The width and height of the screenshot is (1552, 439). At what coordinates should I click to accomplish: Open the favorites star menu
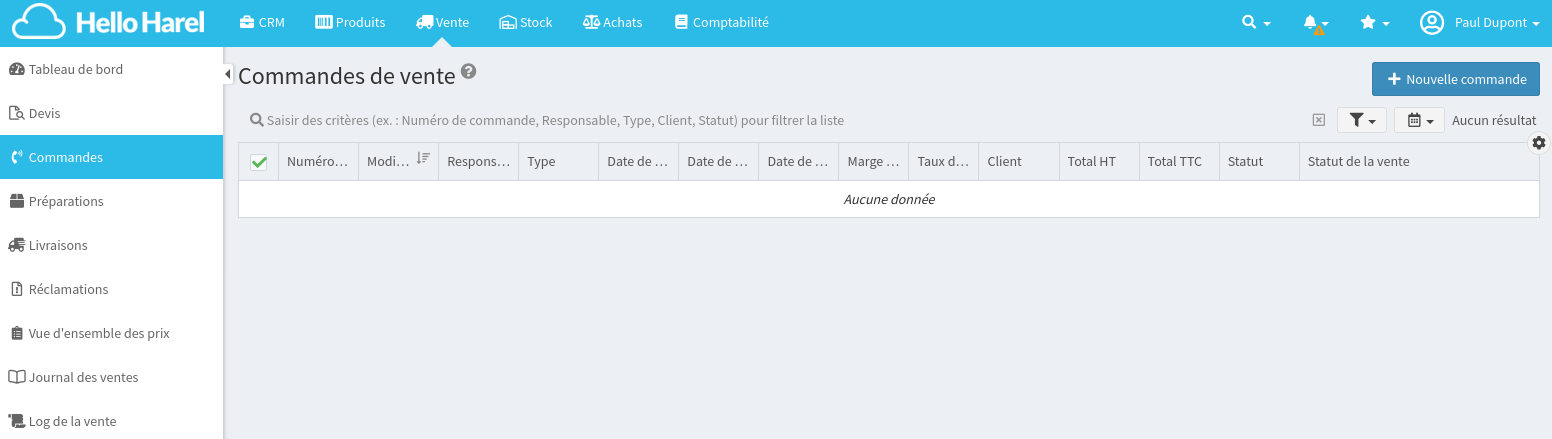pos(1374,23)
